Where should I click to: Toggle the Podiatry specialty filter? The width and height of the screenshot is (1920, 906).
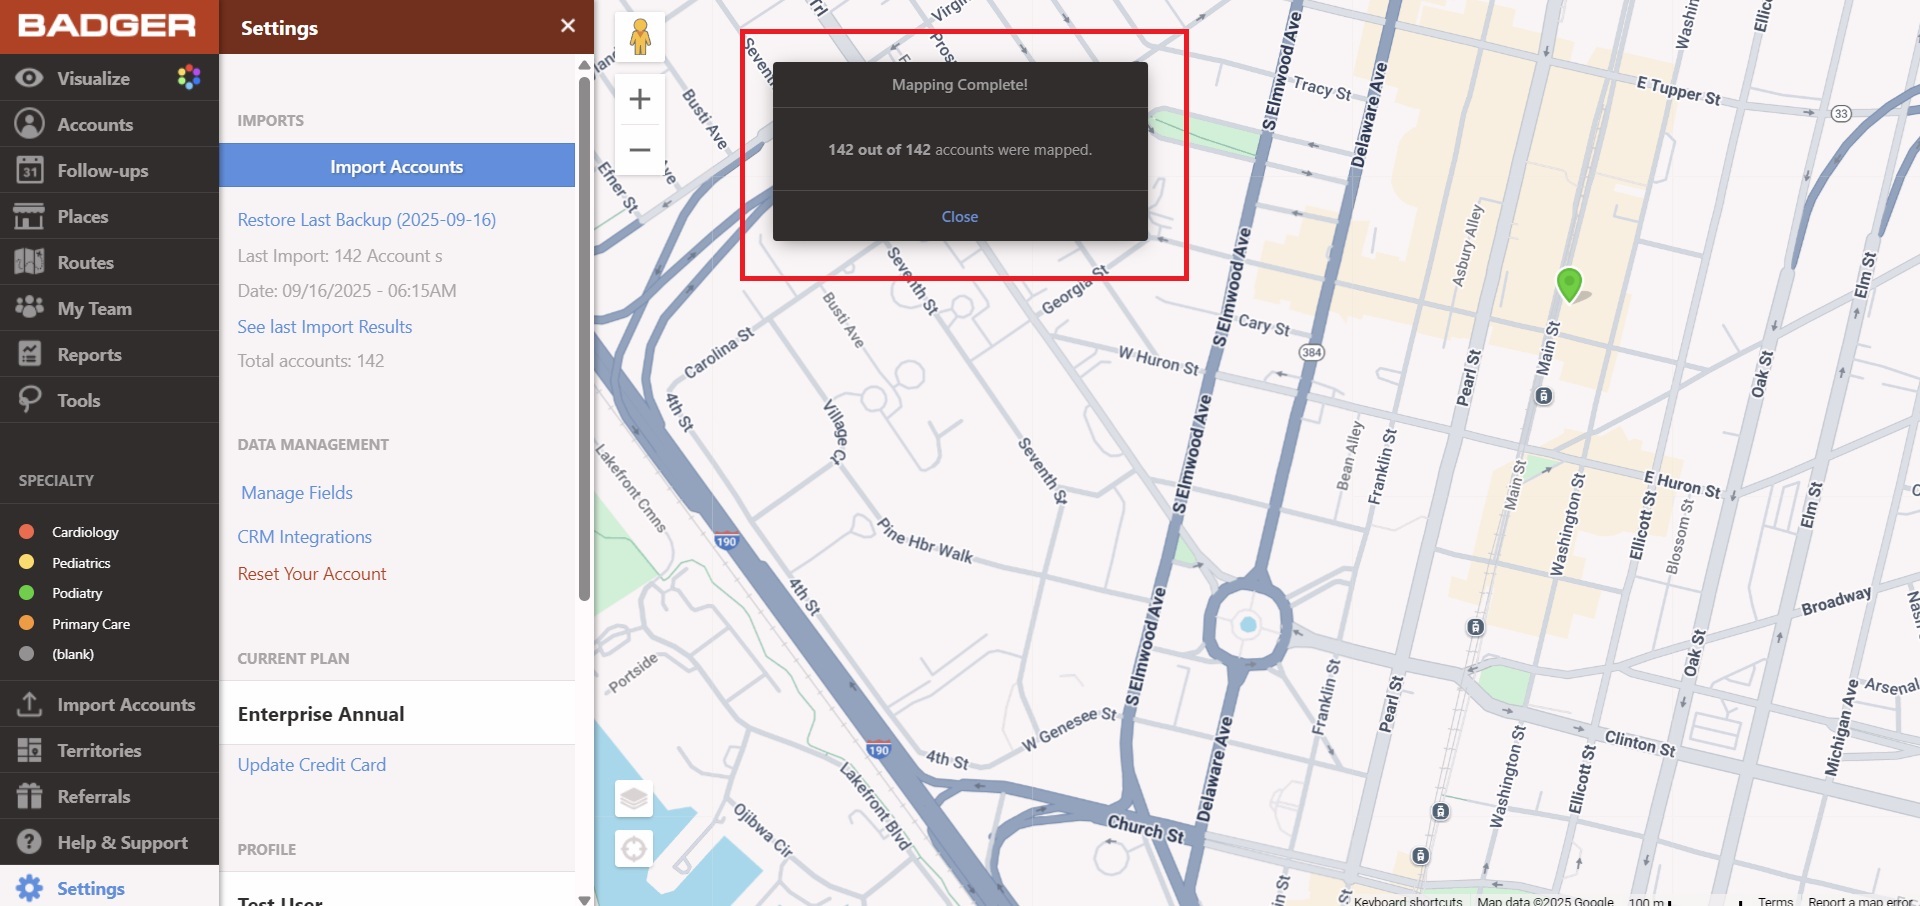77,593
